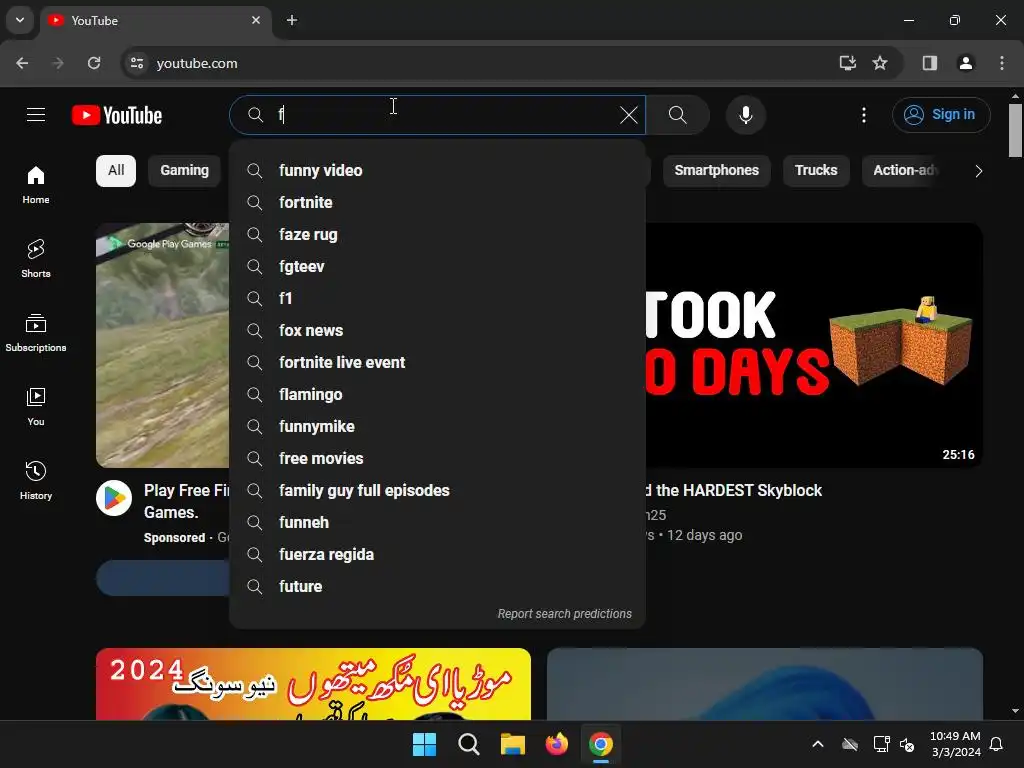Open Subscriptions in the sidebar
The height and width of the screenshot is (768, 1024).
tap(36, 332)
